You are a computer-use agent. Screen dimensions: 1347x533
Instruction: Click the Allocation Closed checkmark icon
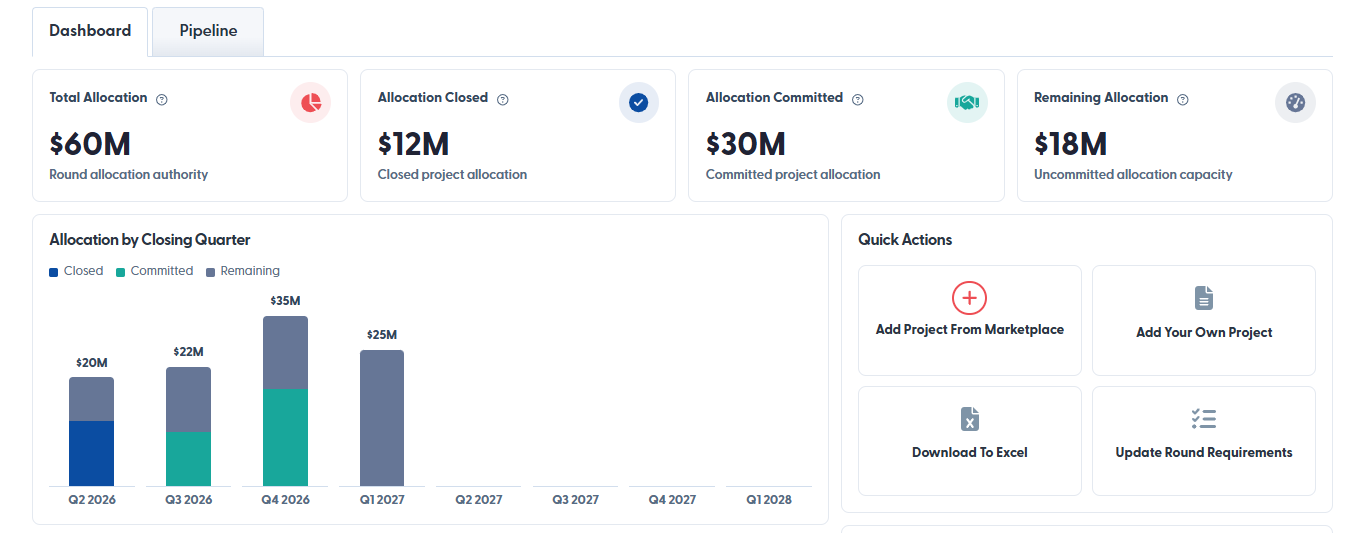639,103
